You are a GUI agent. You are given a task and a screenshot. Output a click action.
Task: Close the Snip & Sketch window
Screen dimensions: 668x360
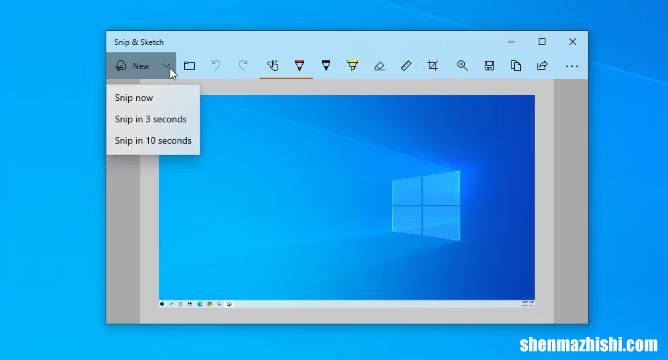point(573,41)
